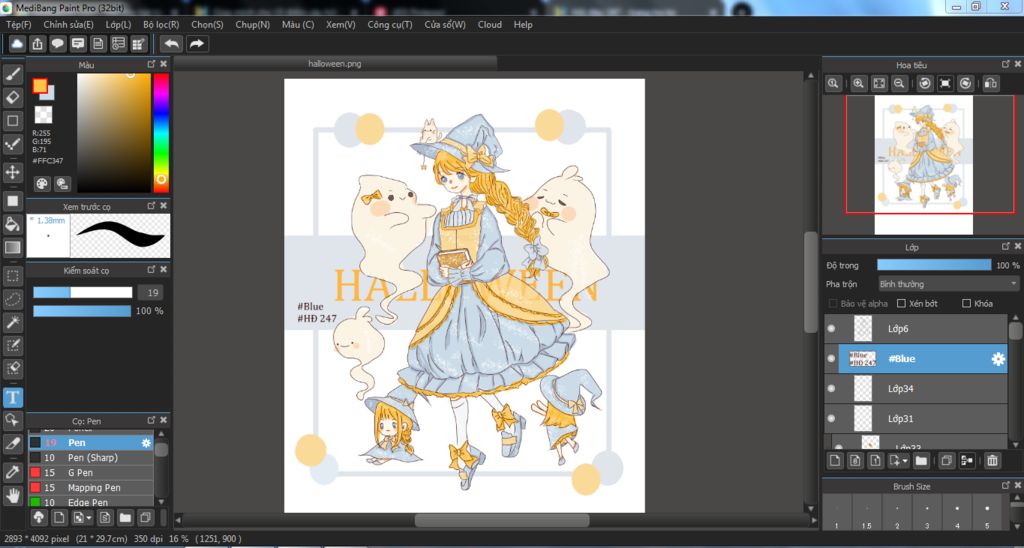Rotate canvas right in navigator

point(965,83)
